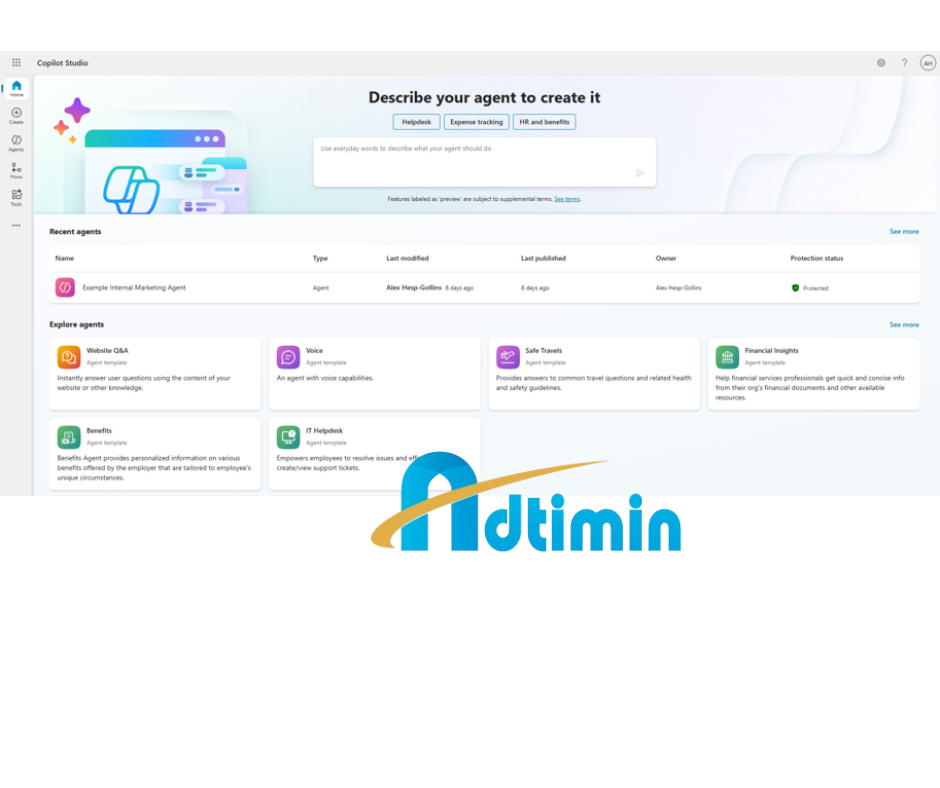Open the Create page from sidebar
The height and width of the screenshot is (788, 940).
click(x=16, y=115)
